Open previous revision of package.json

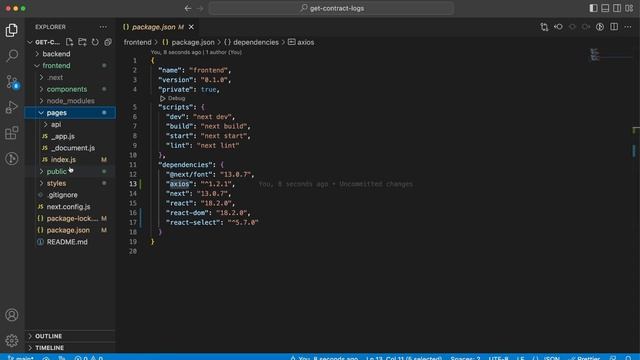[558, 27]
